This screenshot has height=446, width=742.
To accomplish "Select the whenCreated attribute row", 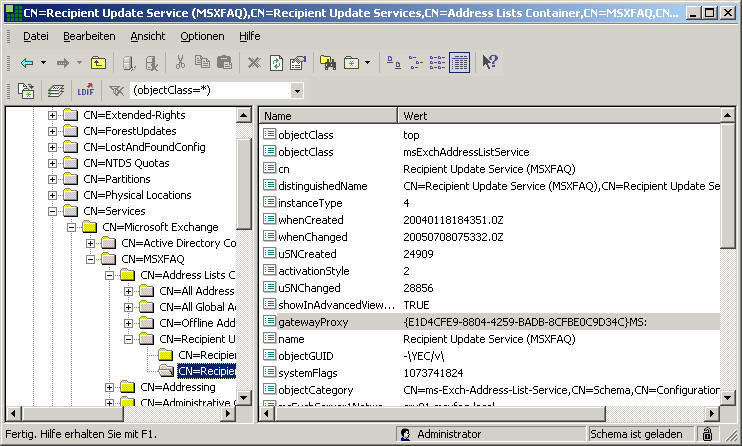I will click(490, 220).
